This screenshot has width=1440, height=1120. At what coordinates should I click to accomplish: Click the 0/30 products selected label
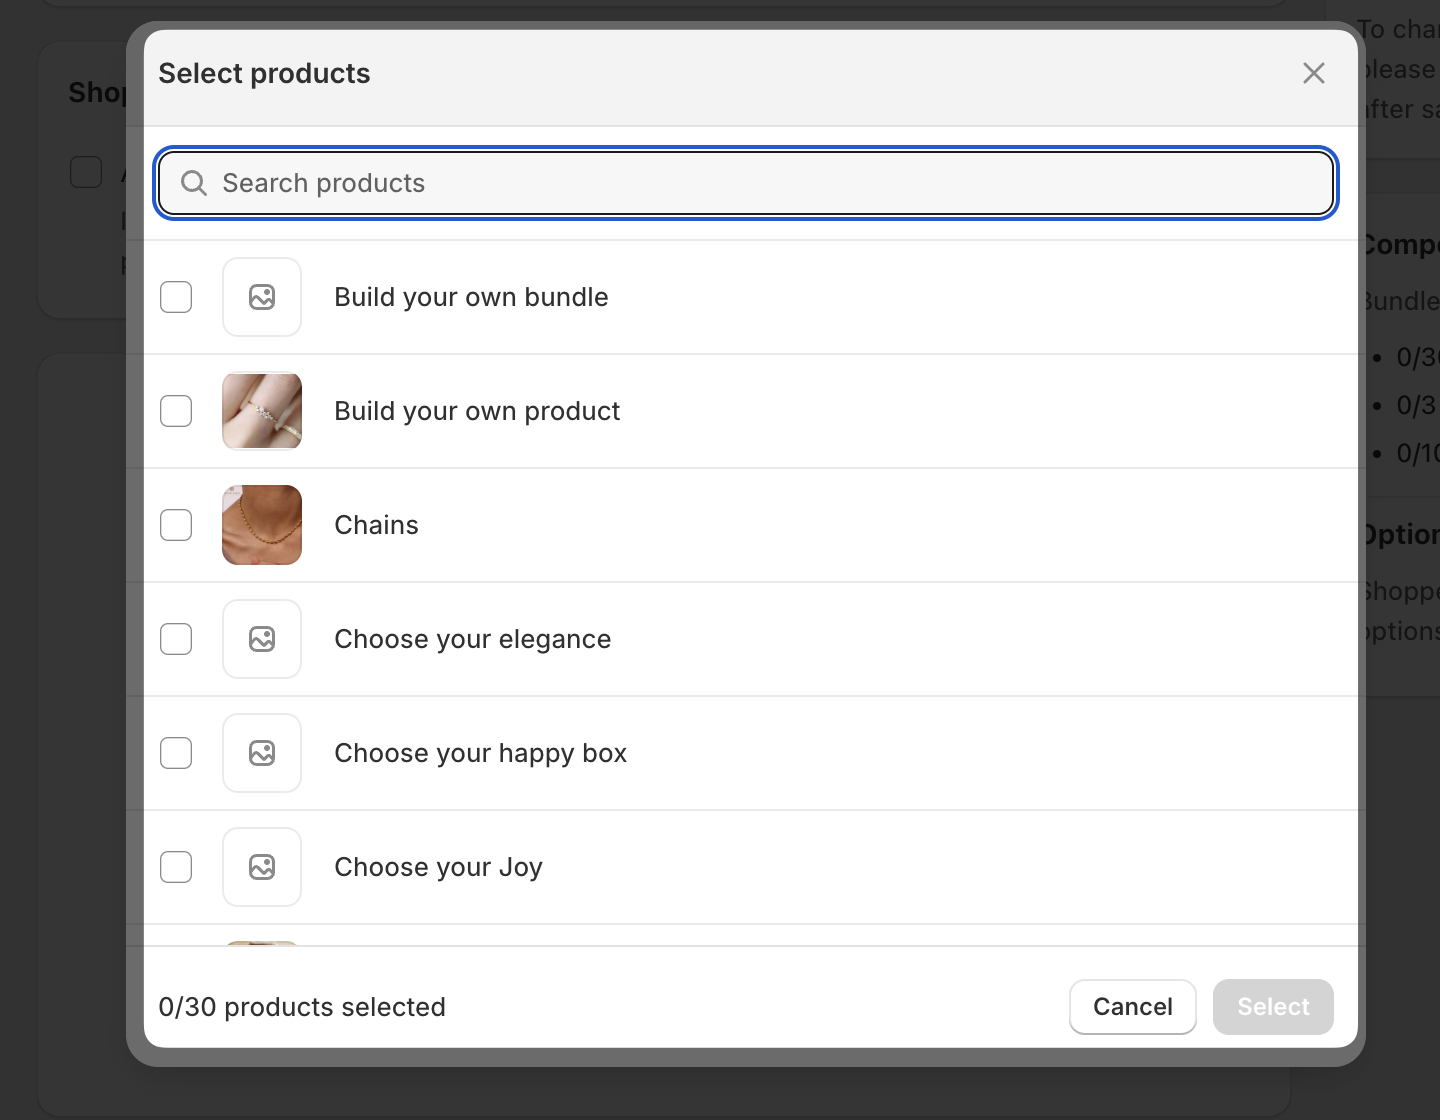point(302,1007)
